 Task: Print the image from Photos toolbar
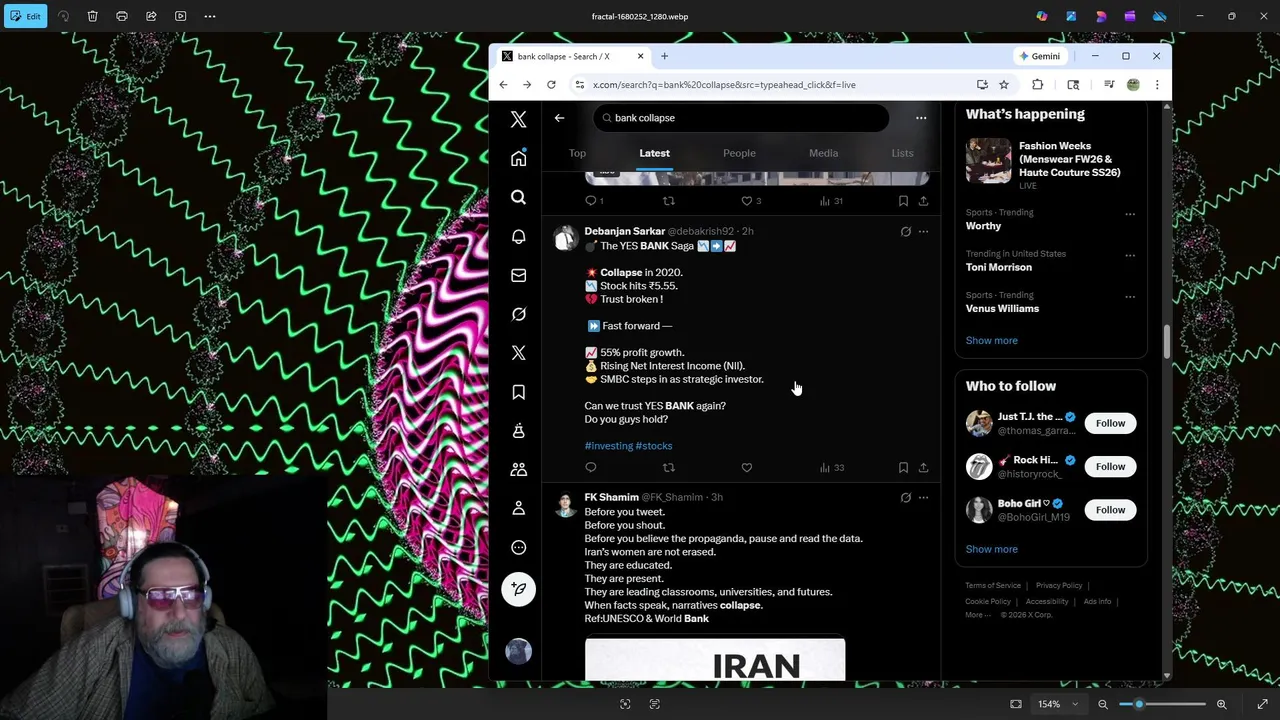click(122, 16)
